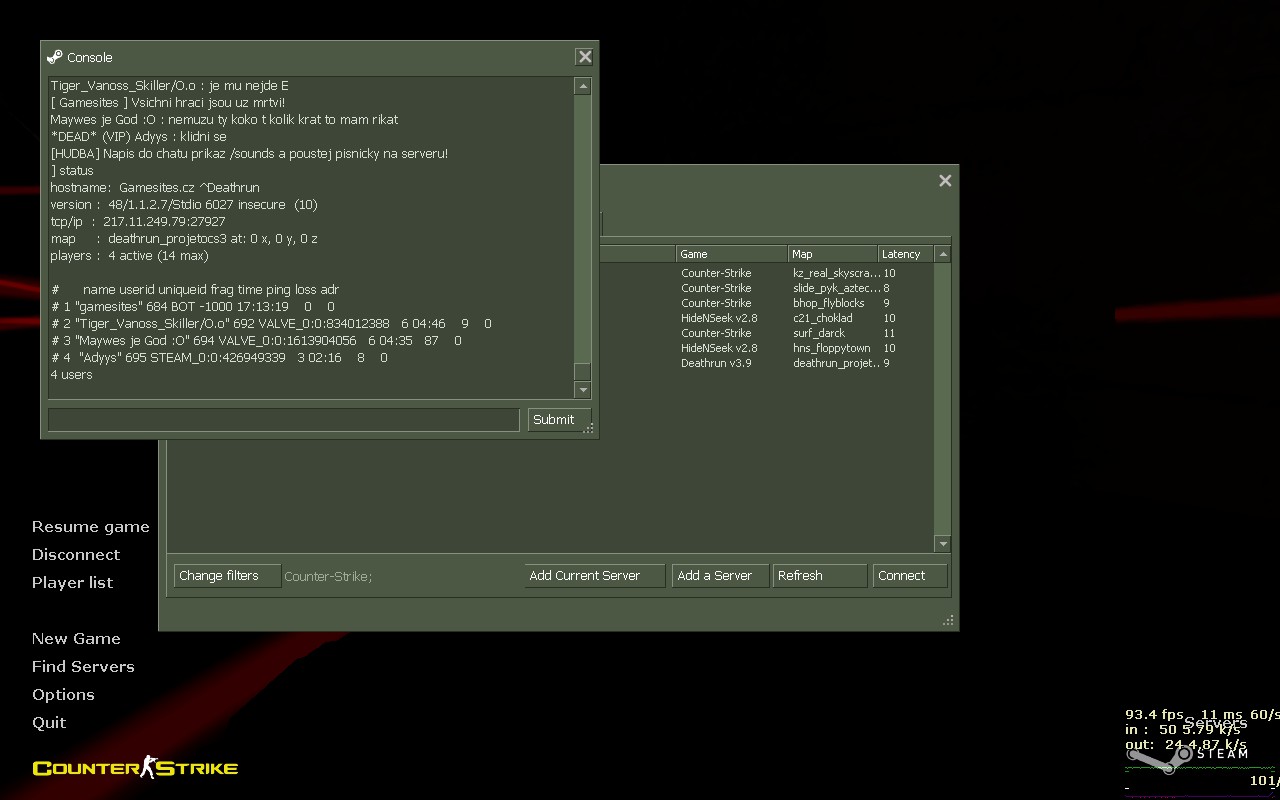
Task: Open Change filters in the server browser
Action: click(227, 576)
